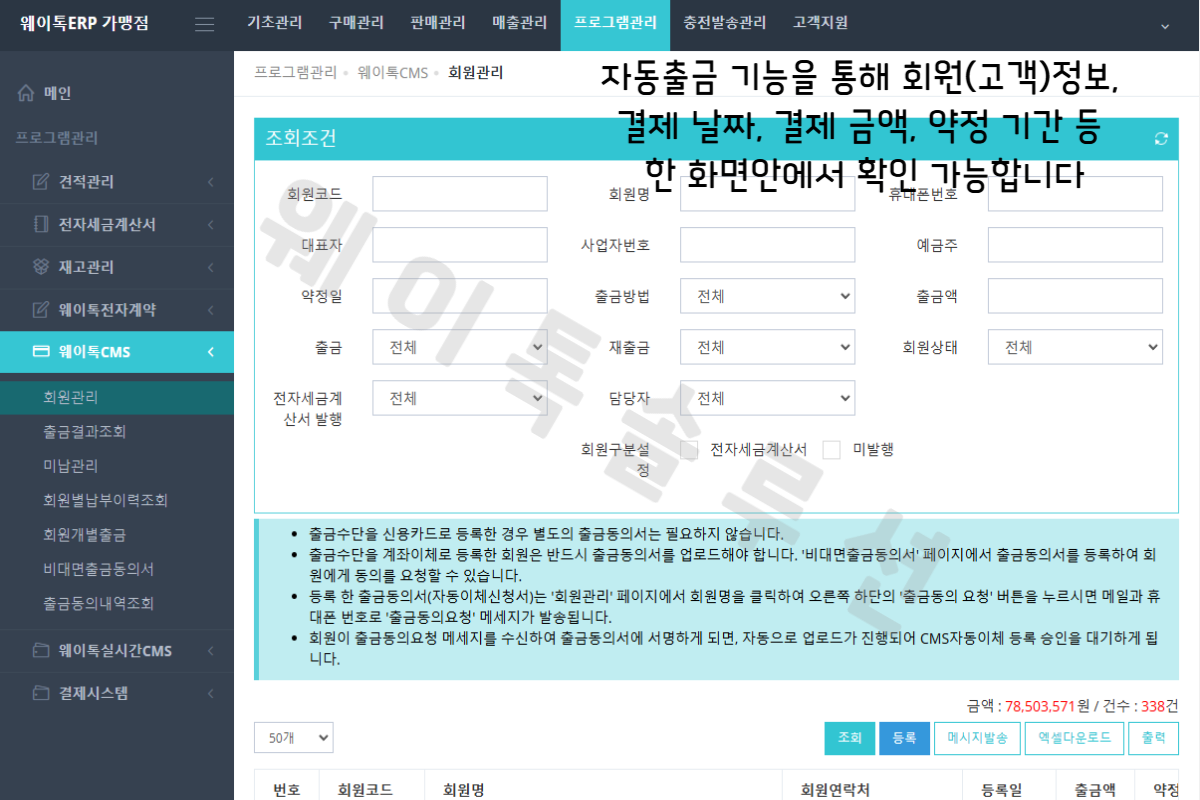Open the 전자세금계산서 발행 dropdown
The width and height of the screenshot is (1200, 800).
[460, 398]
